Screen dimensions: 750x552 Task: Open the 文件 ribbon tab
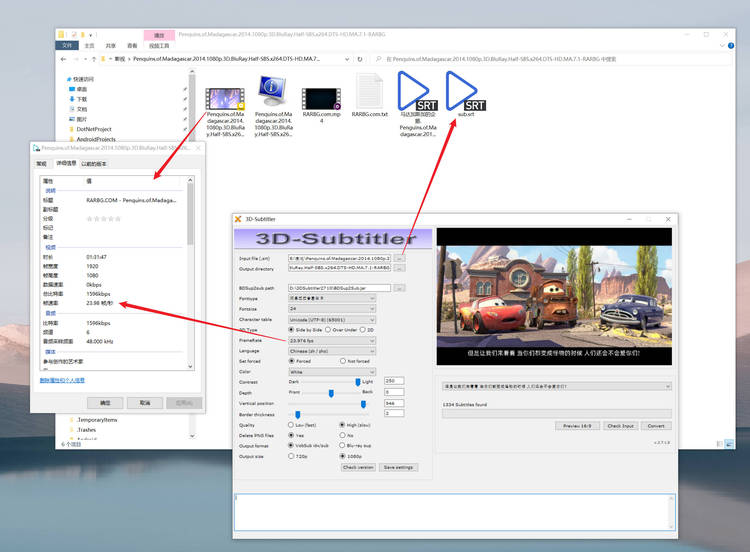tap(66, 45)
